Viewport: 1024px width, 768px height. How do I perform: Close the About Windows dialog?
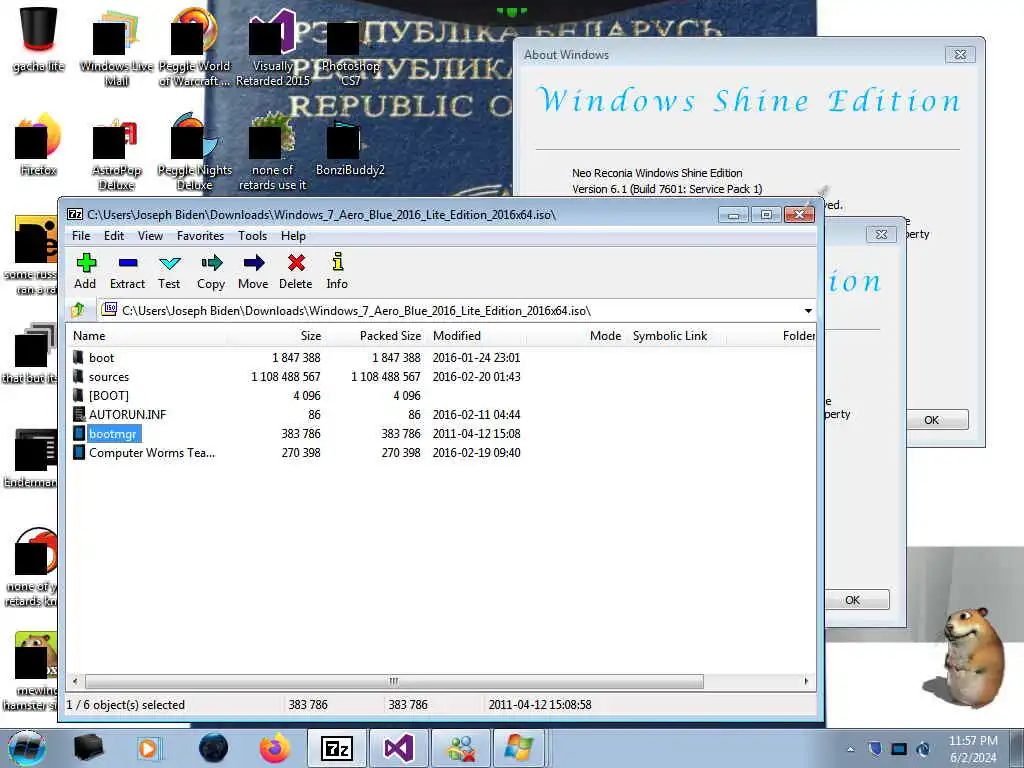[x=960, y=55]
